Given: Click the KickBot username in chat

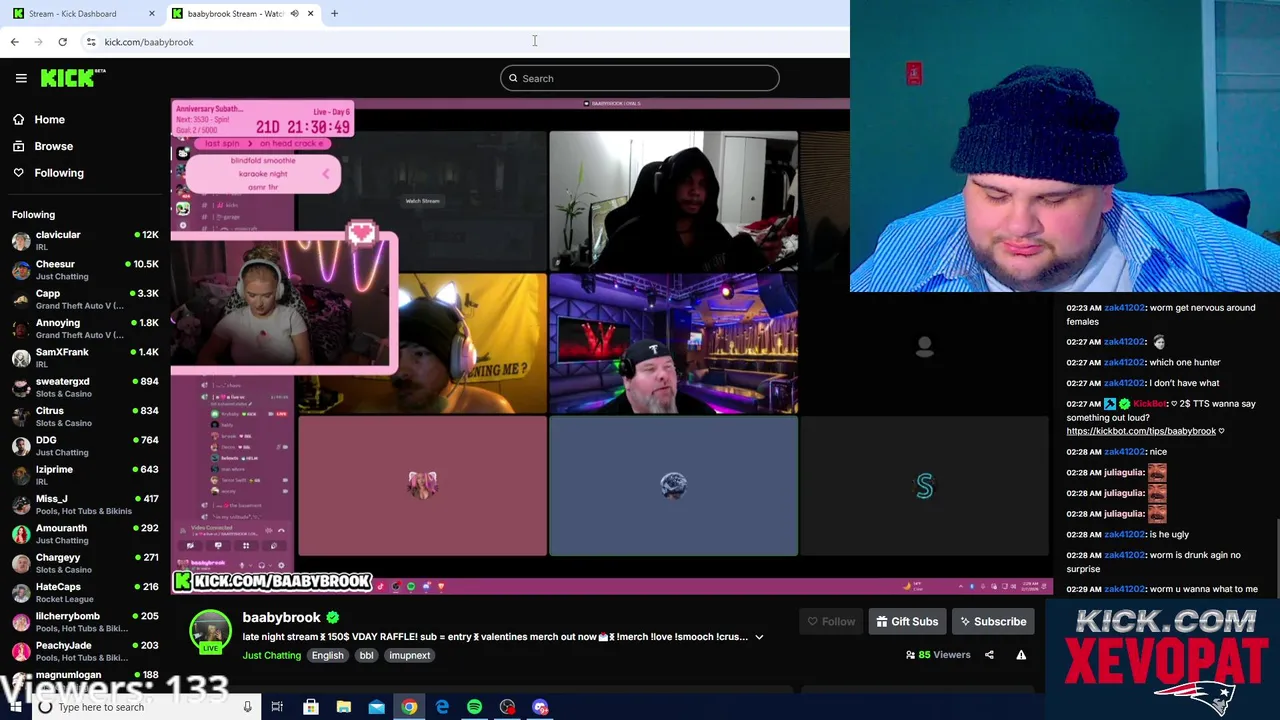Looking at the screenshot, I should [1149, 404].
